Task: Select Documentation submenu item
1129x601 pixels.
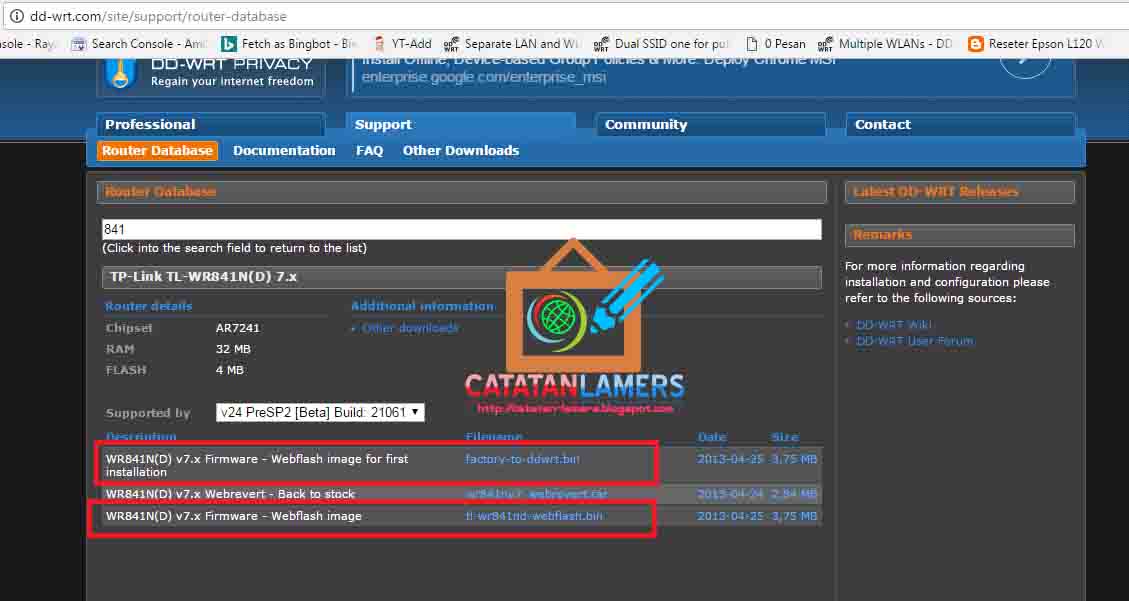Action: pos(284,150)
